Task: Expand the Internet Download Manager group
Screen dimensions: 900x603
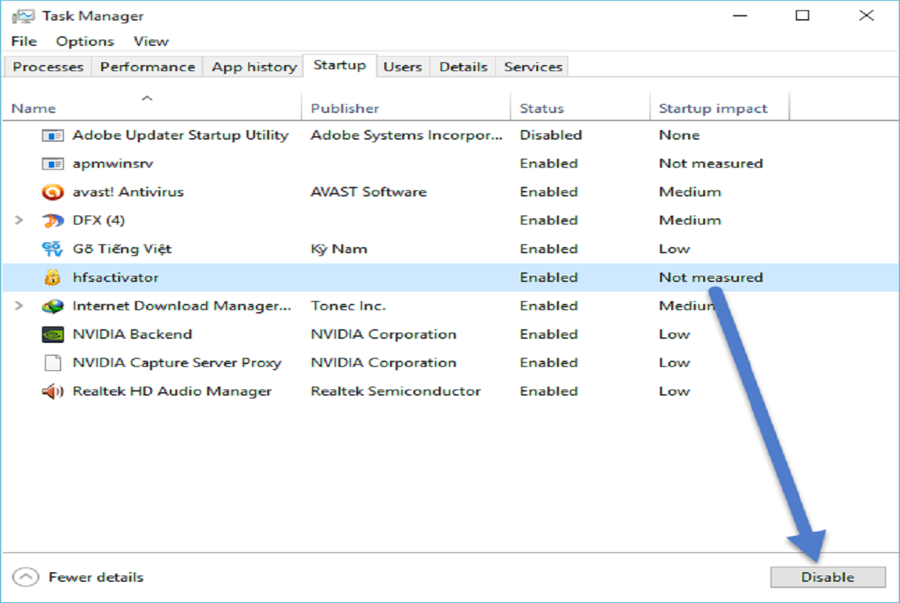Action: (x=19, y=306)
